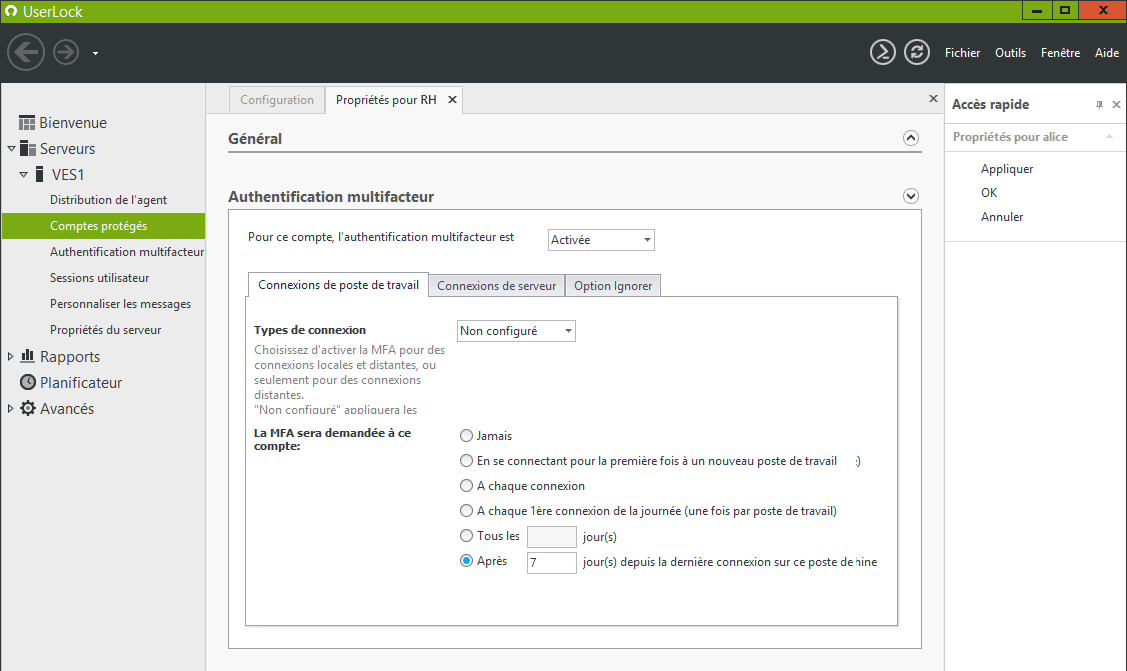
Task: Switch to Connexions de serveur tab
Action: (x=496, y=285)
